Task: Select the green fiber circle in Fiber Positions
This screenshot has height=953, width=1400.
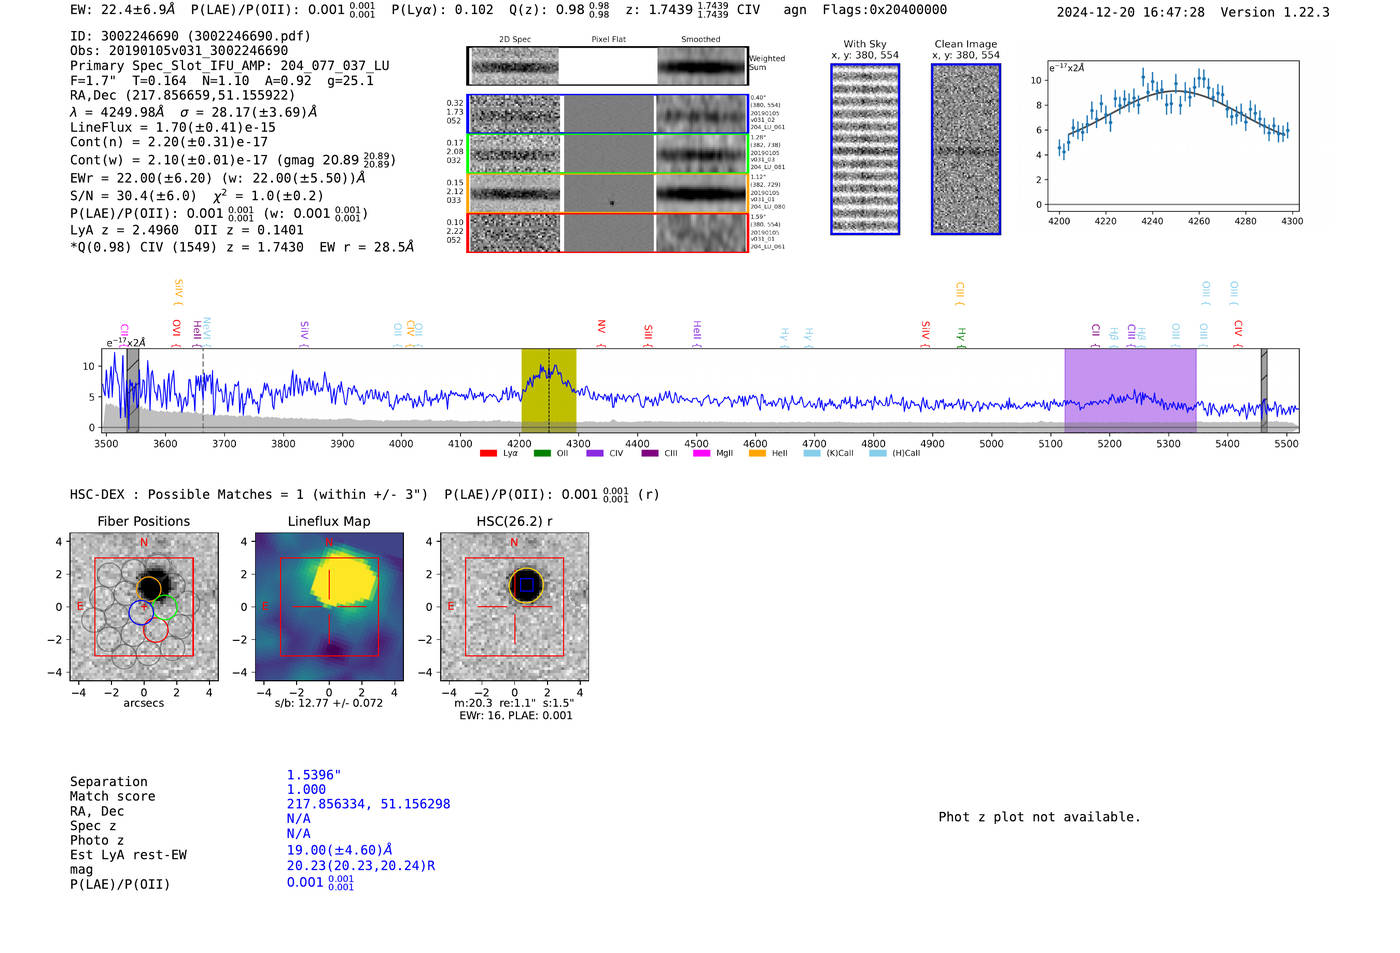Action: click(164, 606)
